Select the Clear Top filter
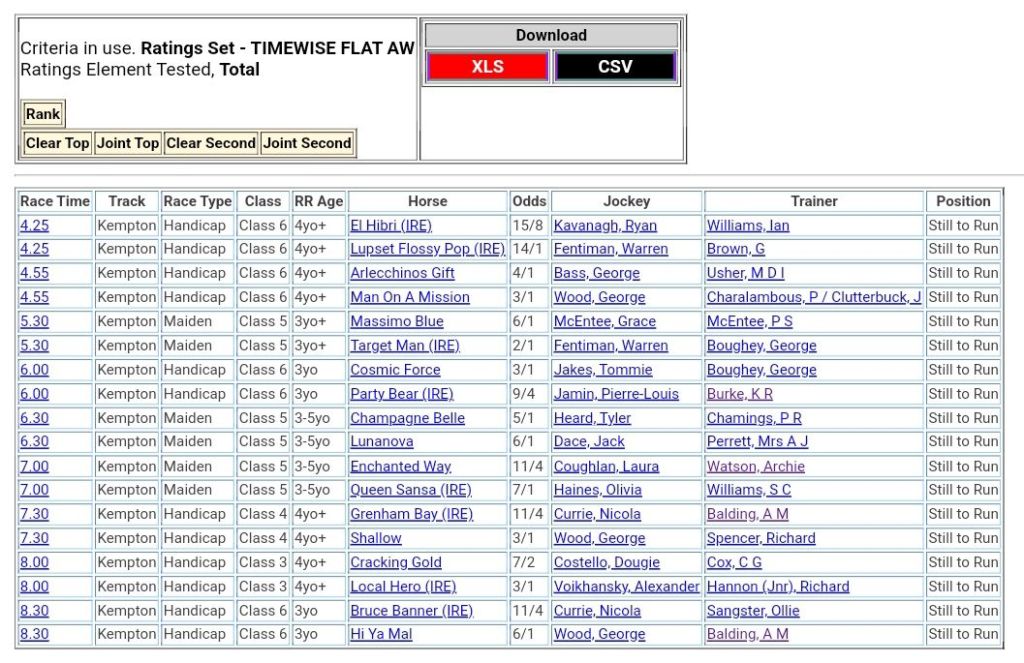This screenshot has height=663, width=1024. 57,143
